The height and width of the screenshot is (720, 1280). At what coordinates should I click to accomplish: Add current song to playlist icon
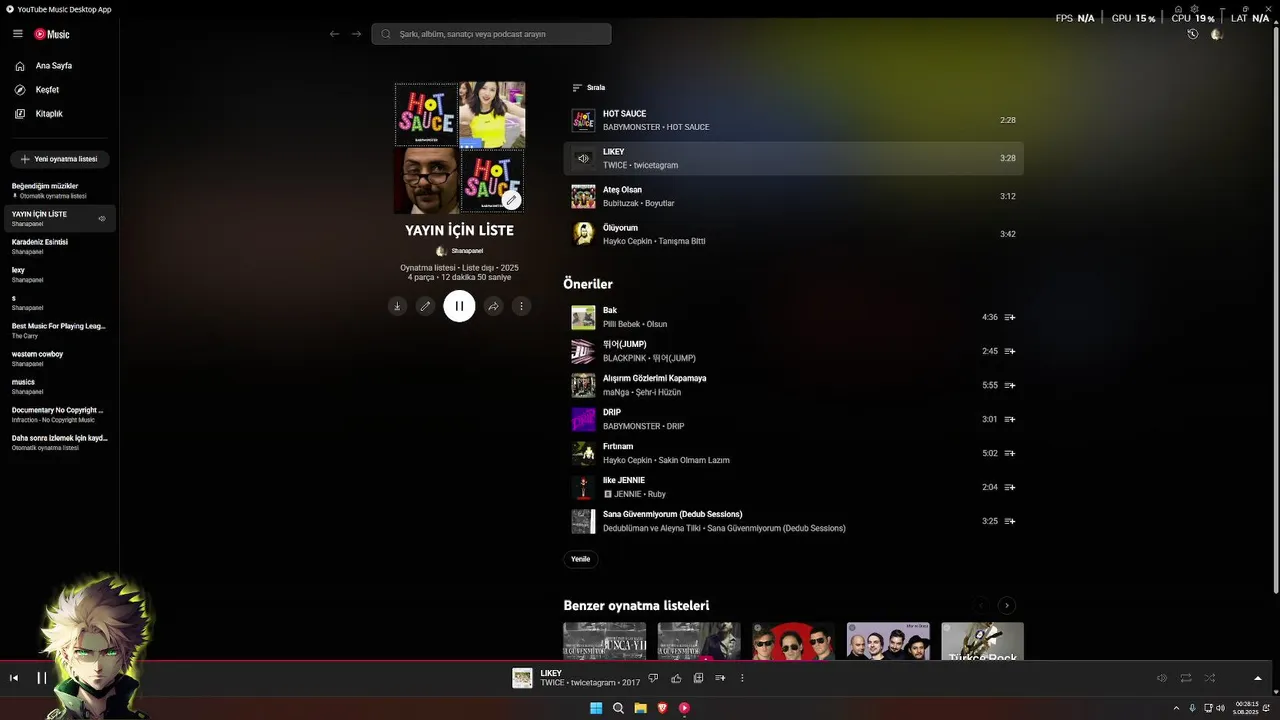pyautogui.click(x=720, y=678)
